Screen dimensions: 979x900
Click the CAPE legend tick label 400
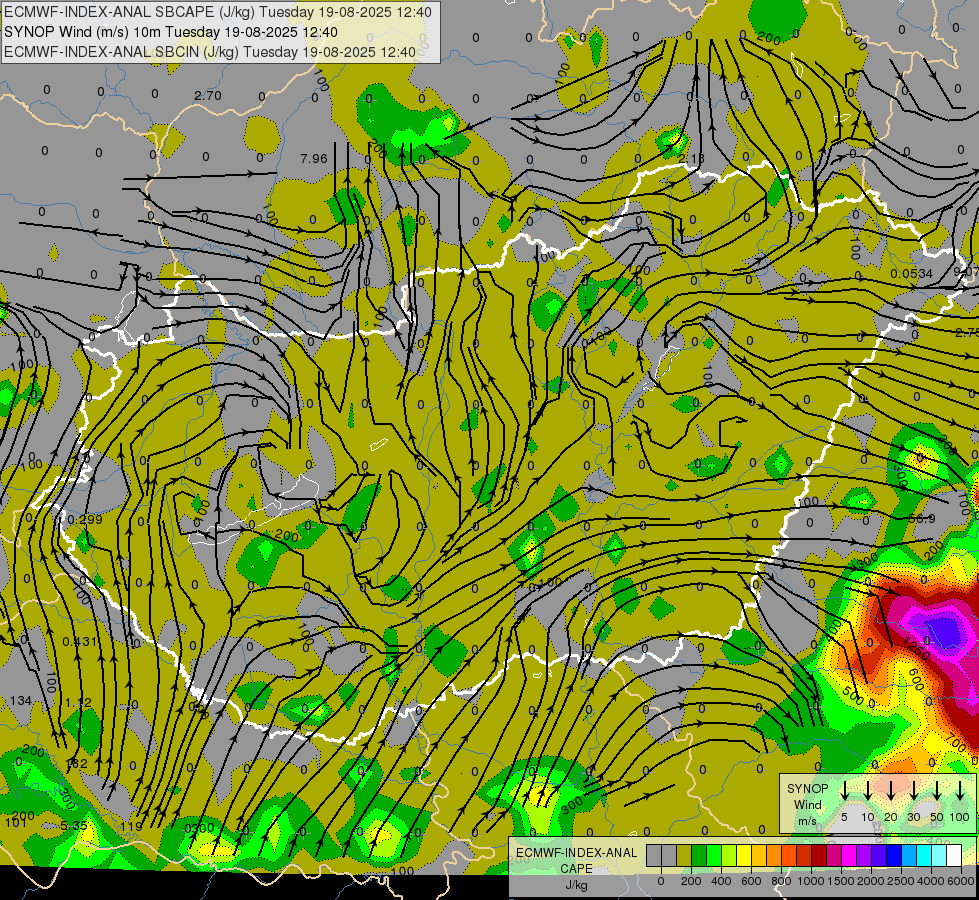[x=721, y=881]
